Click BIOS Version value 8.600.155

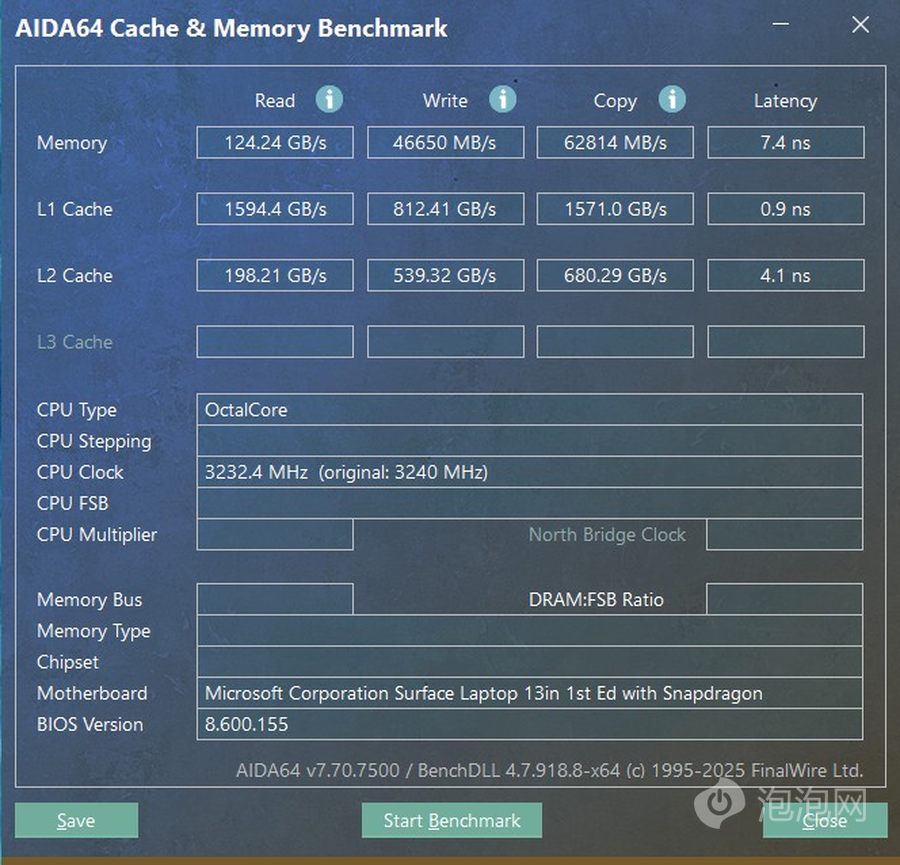[x=530, y=724]
